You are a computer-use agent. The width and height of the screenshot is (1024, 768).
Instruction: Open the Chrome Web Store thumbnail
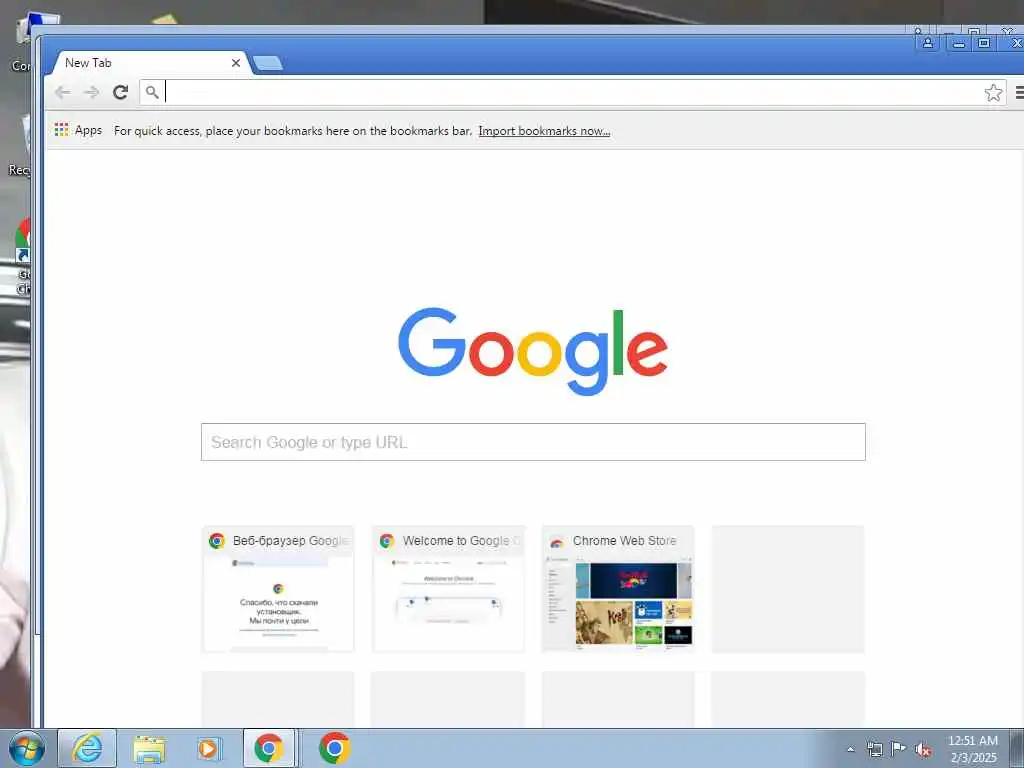pyautogui.click(x=618, y=589)
